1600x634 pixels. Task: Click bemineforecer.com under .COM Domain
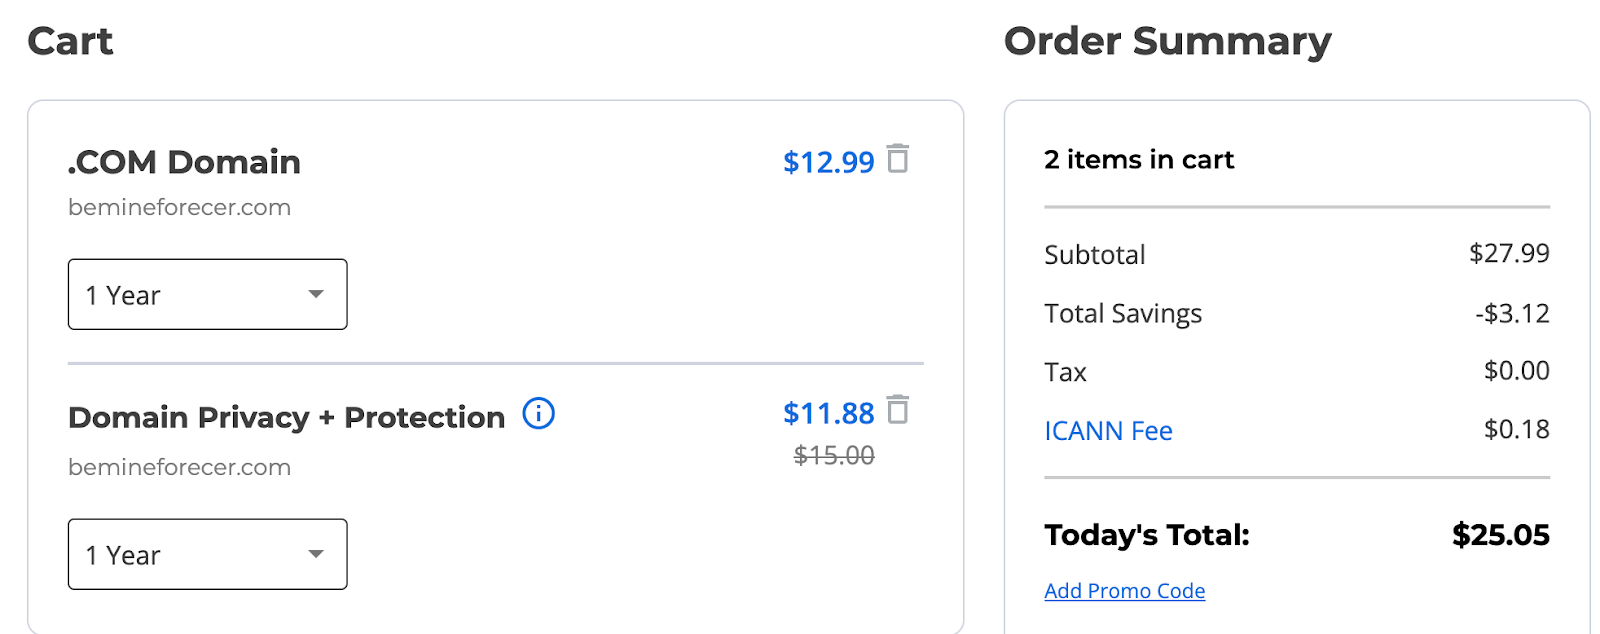(179, 208)
